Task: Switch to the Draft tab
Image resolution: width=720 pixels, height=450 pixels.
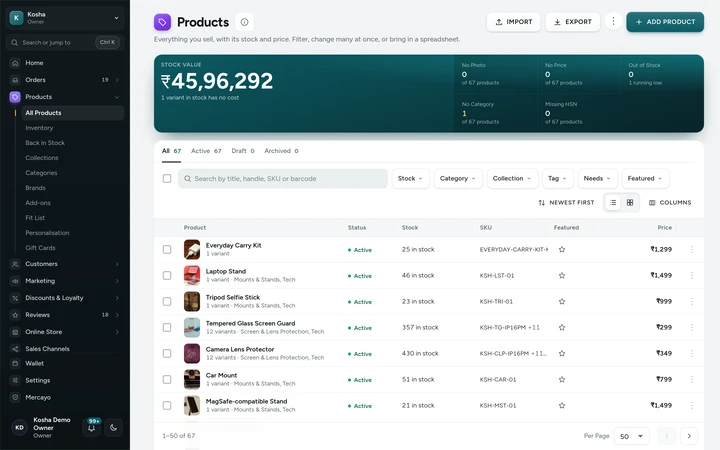Action: [x=243, y=151]
